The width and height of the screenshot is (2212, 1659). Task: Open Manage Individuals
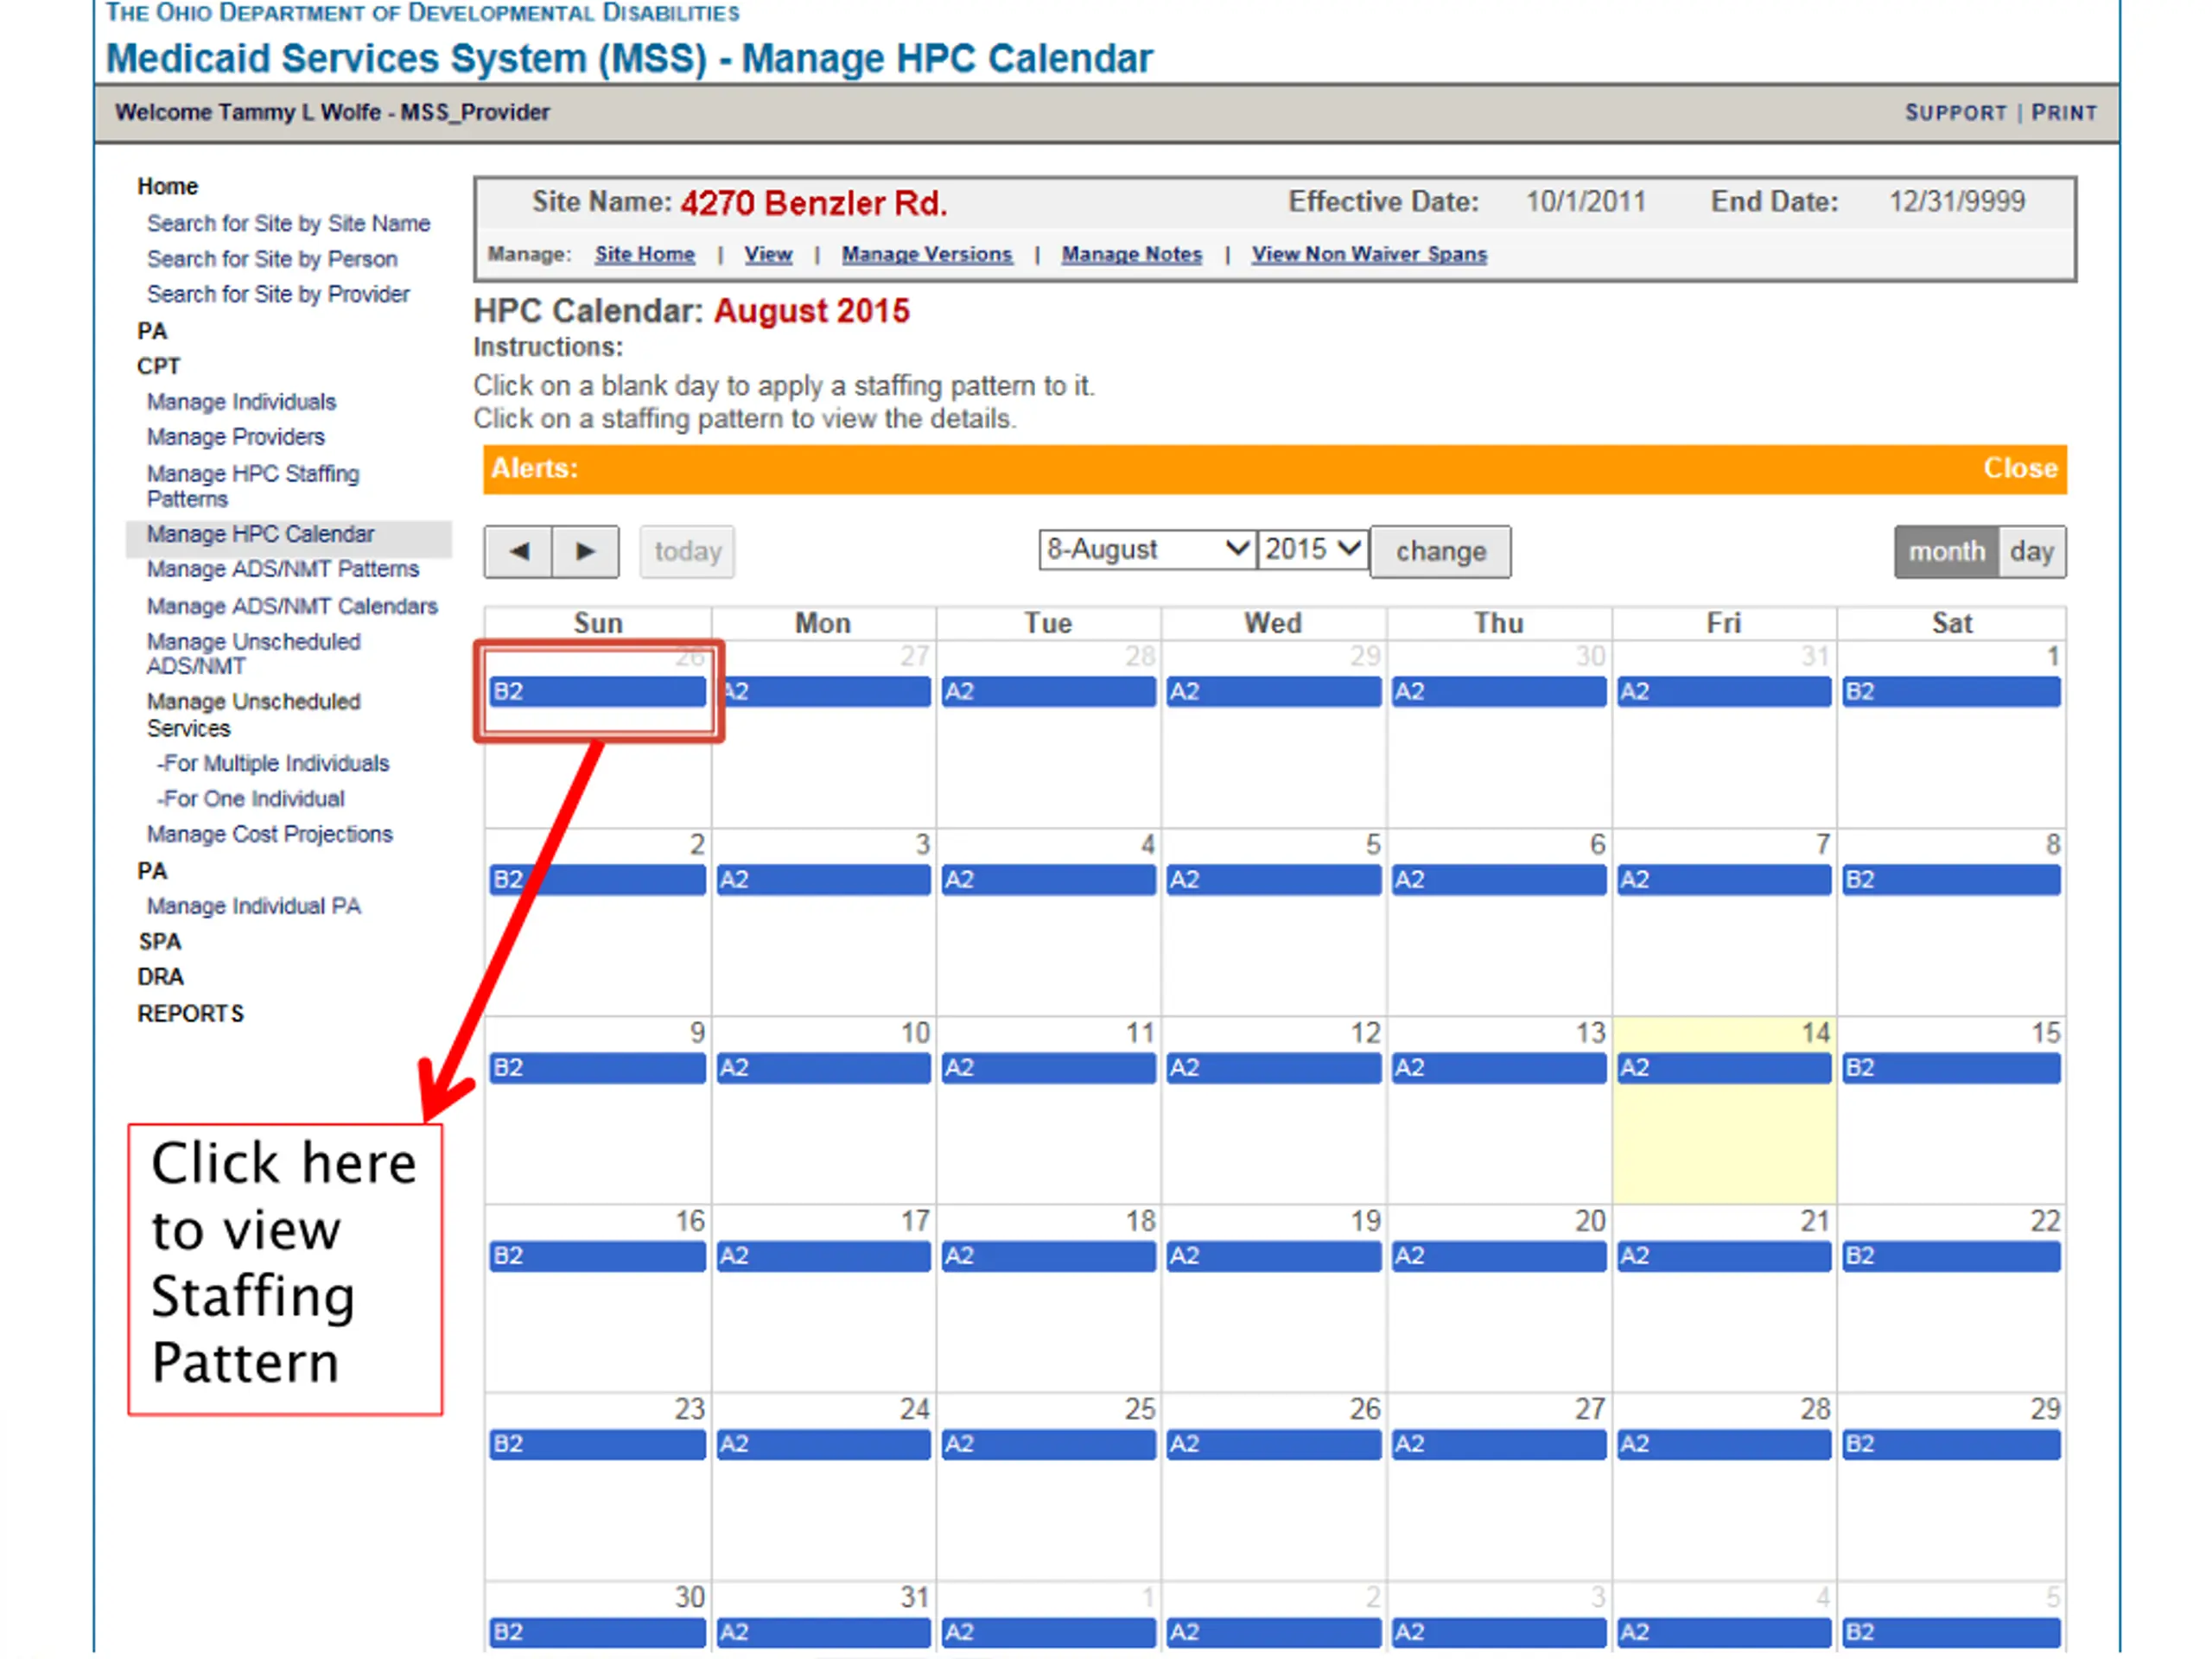pyautogui.click(x=241, y=402)
